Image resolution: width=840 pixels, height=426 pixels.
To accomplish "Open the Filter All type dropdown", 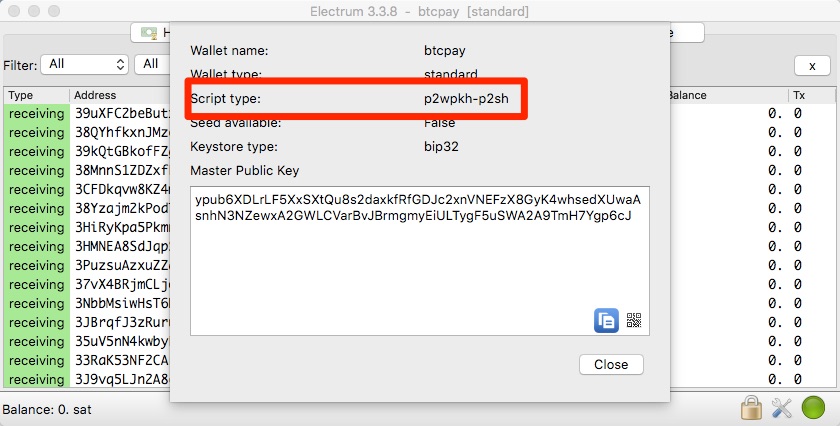I will coord(85,65).
